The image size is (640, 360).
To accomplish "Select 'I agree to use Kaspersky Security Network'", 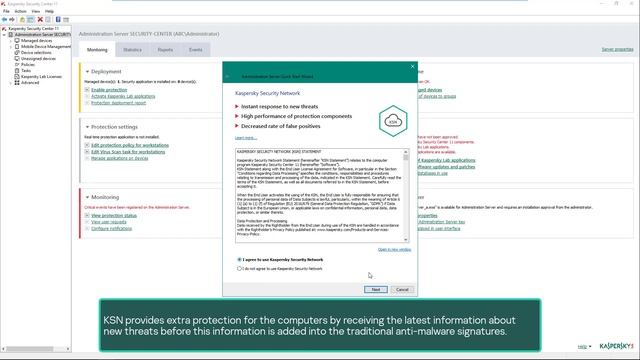I will (x=240, y=260).
